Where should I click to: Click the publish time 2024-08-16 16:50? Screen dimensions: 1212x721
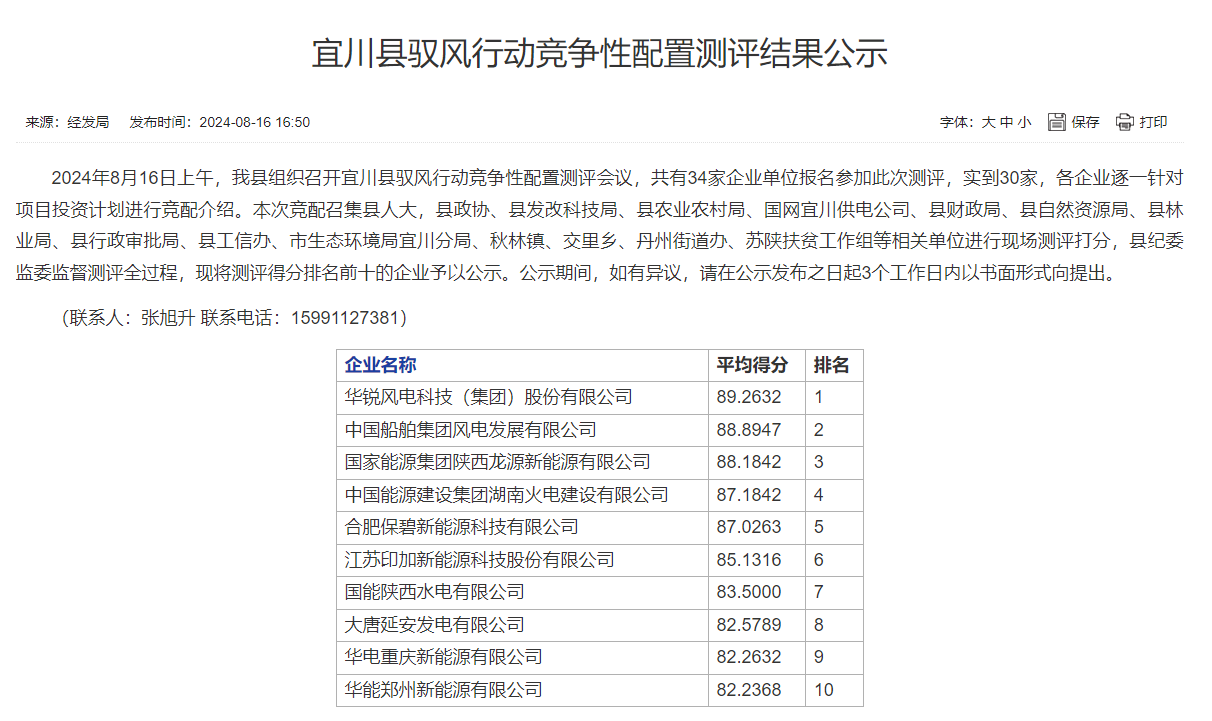pos(255,122)
